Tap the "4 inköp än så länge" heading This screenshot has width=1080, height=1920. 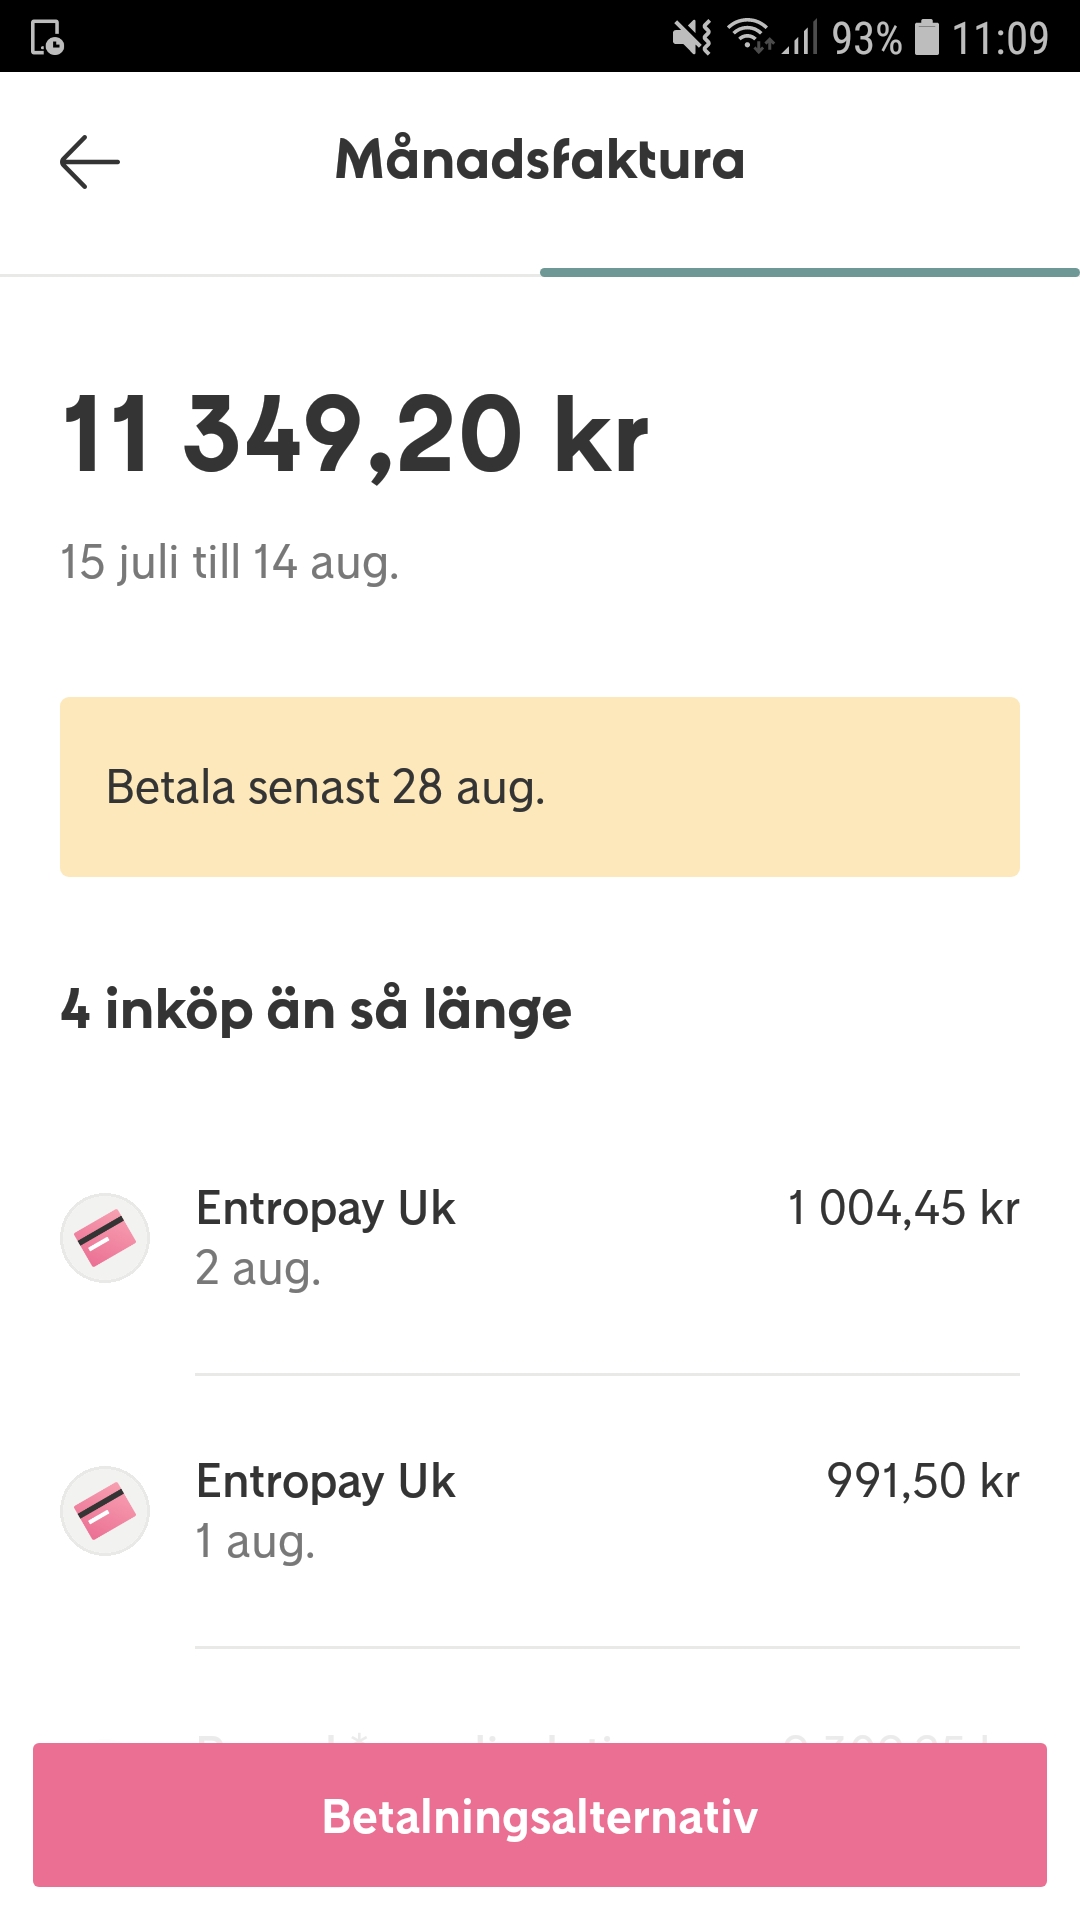click(316, 1009)
